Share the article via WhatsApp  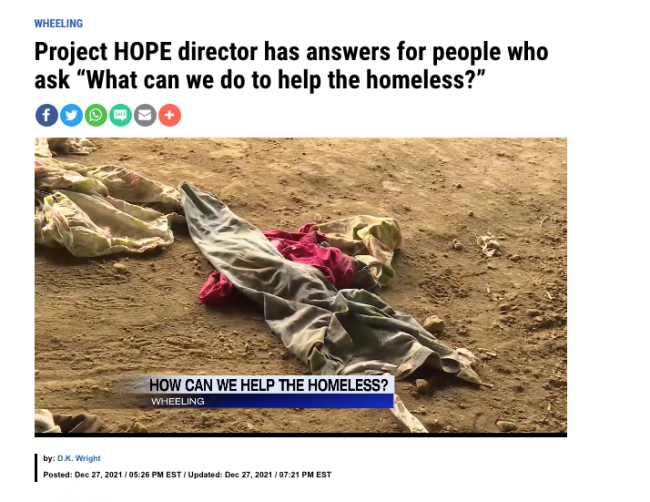click(96, 115)
